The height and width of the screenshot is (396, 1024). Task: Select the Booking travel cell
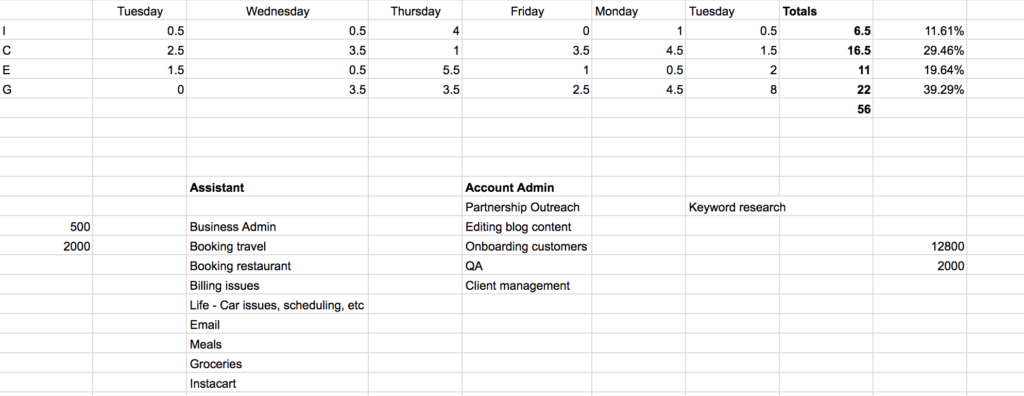pyautogui.click(x=277, y=246)
